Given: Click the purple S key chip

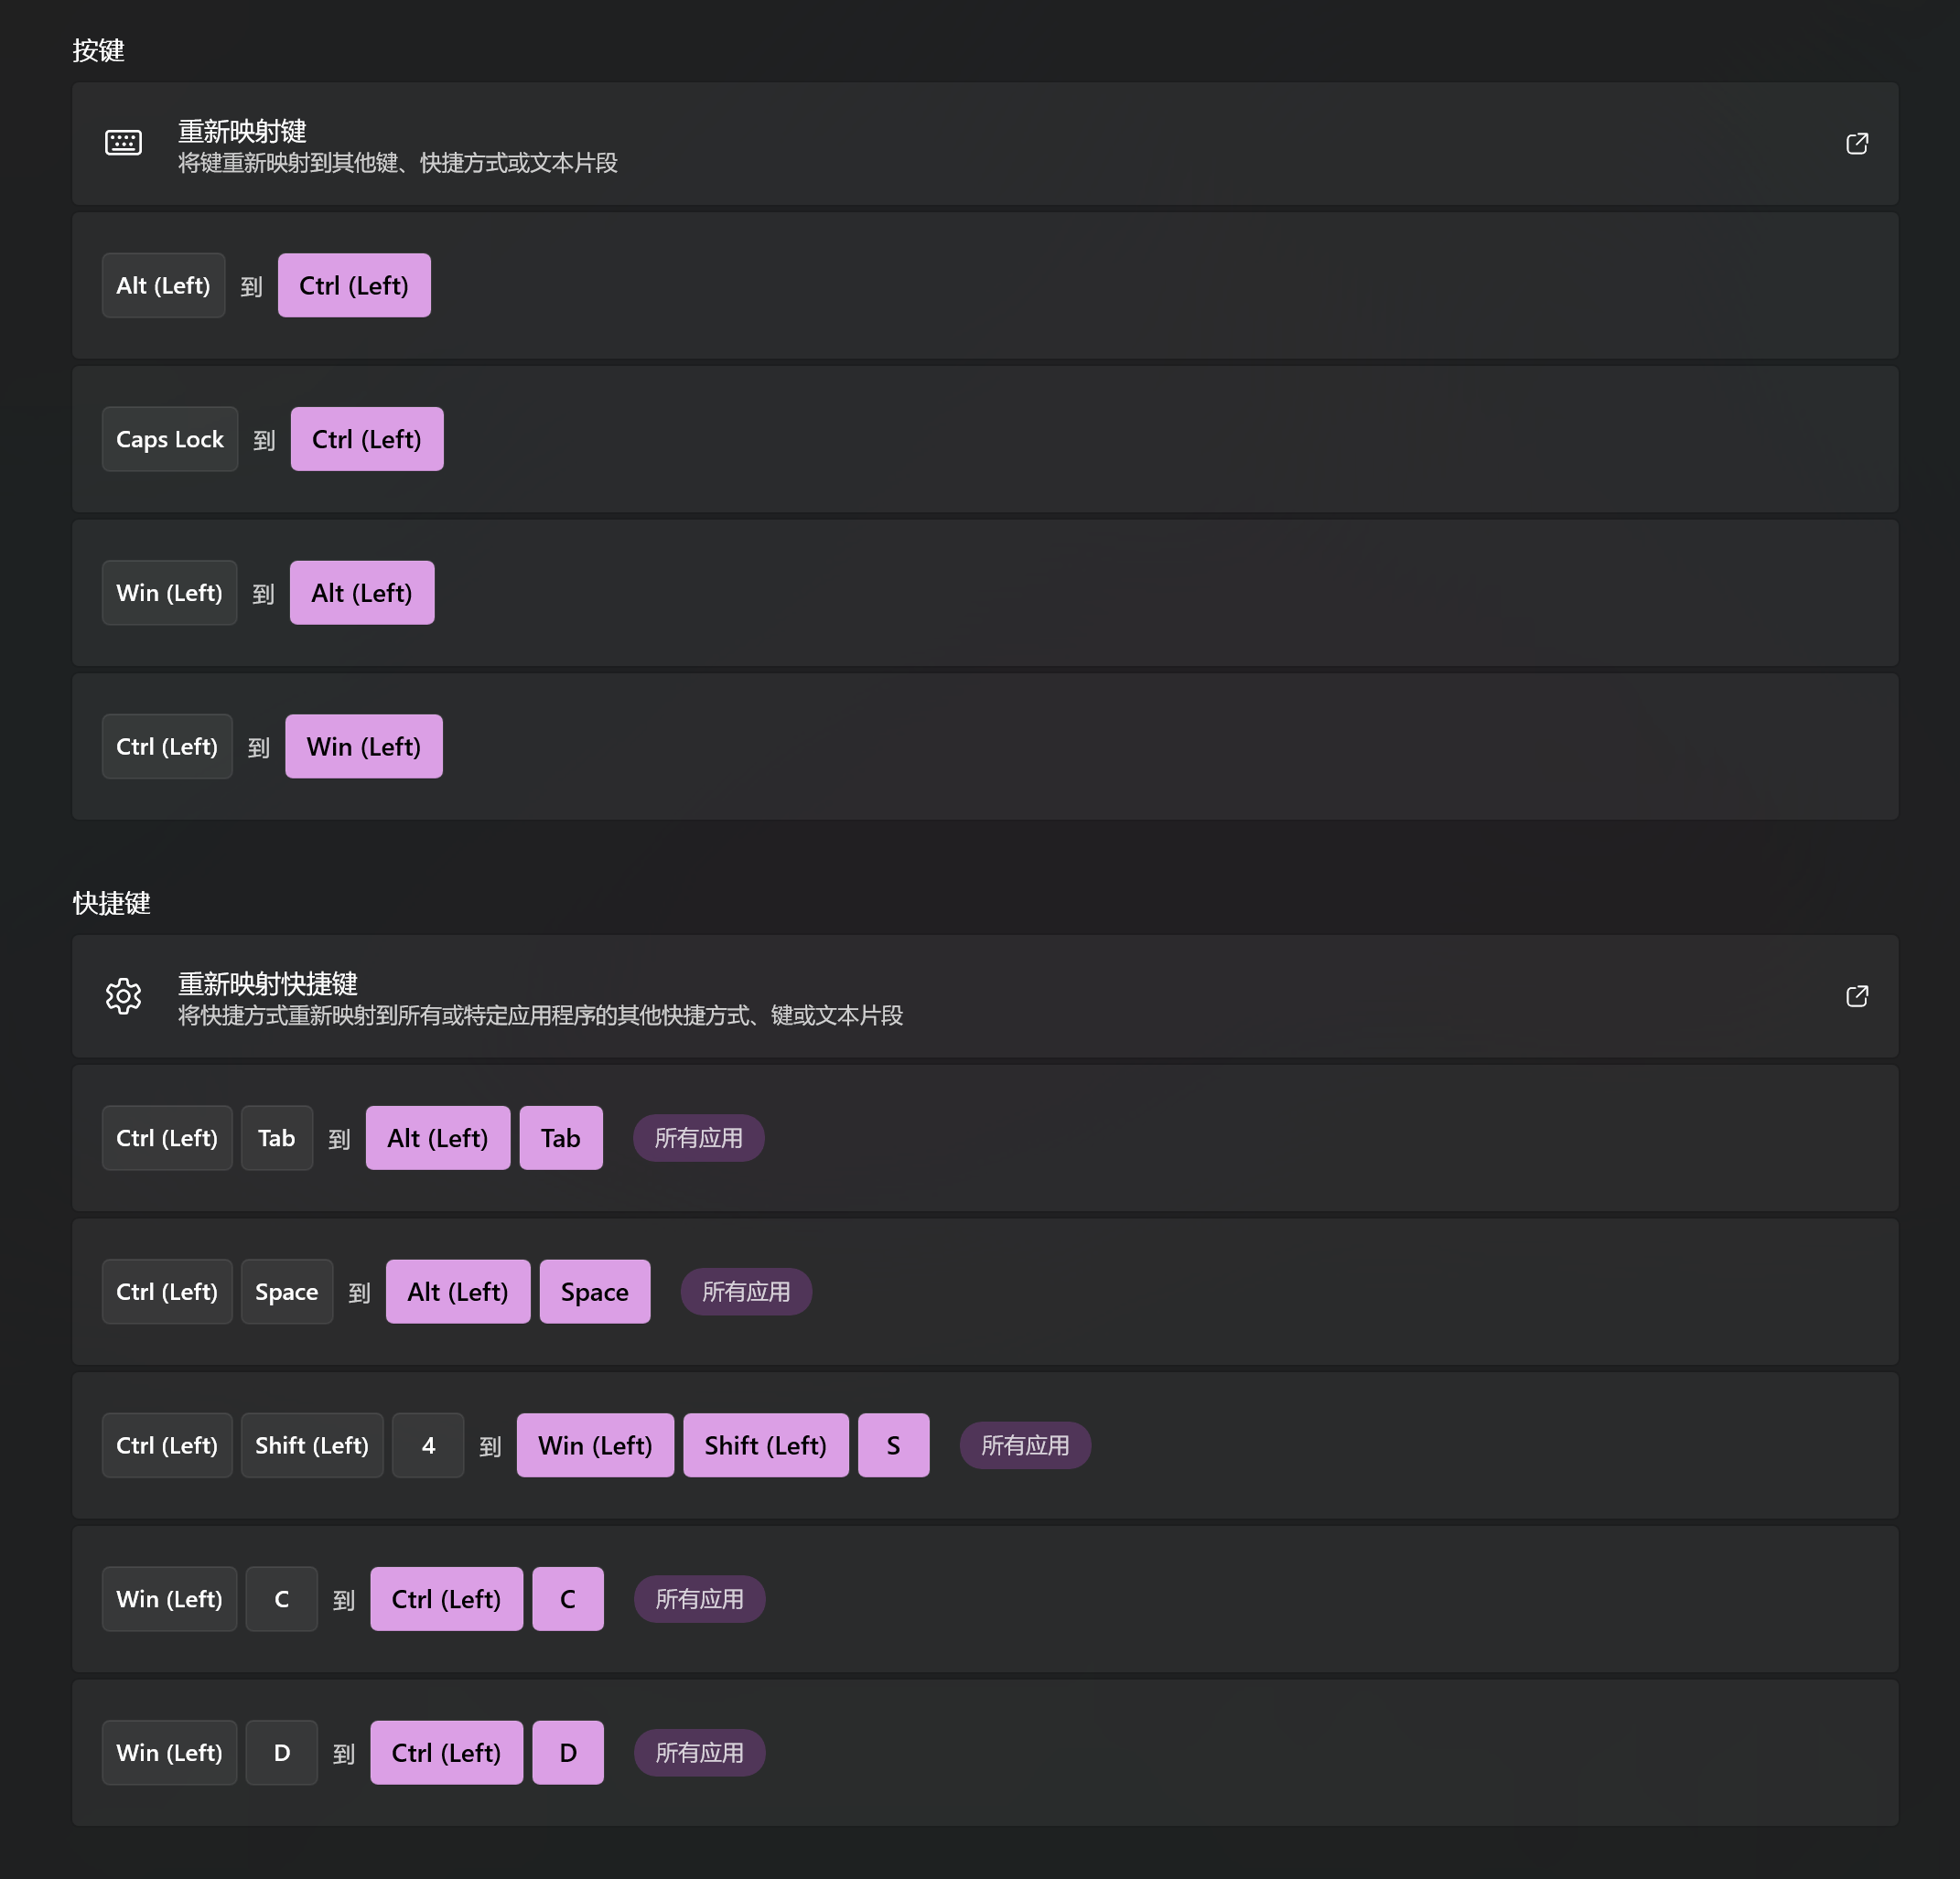Looking at the screenshot, I should (894, 1445).
